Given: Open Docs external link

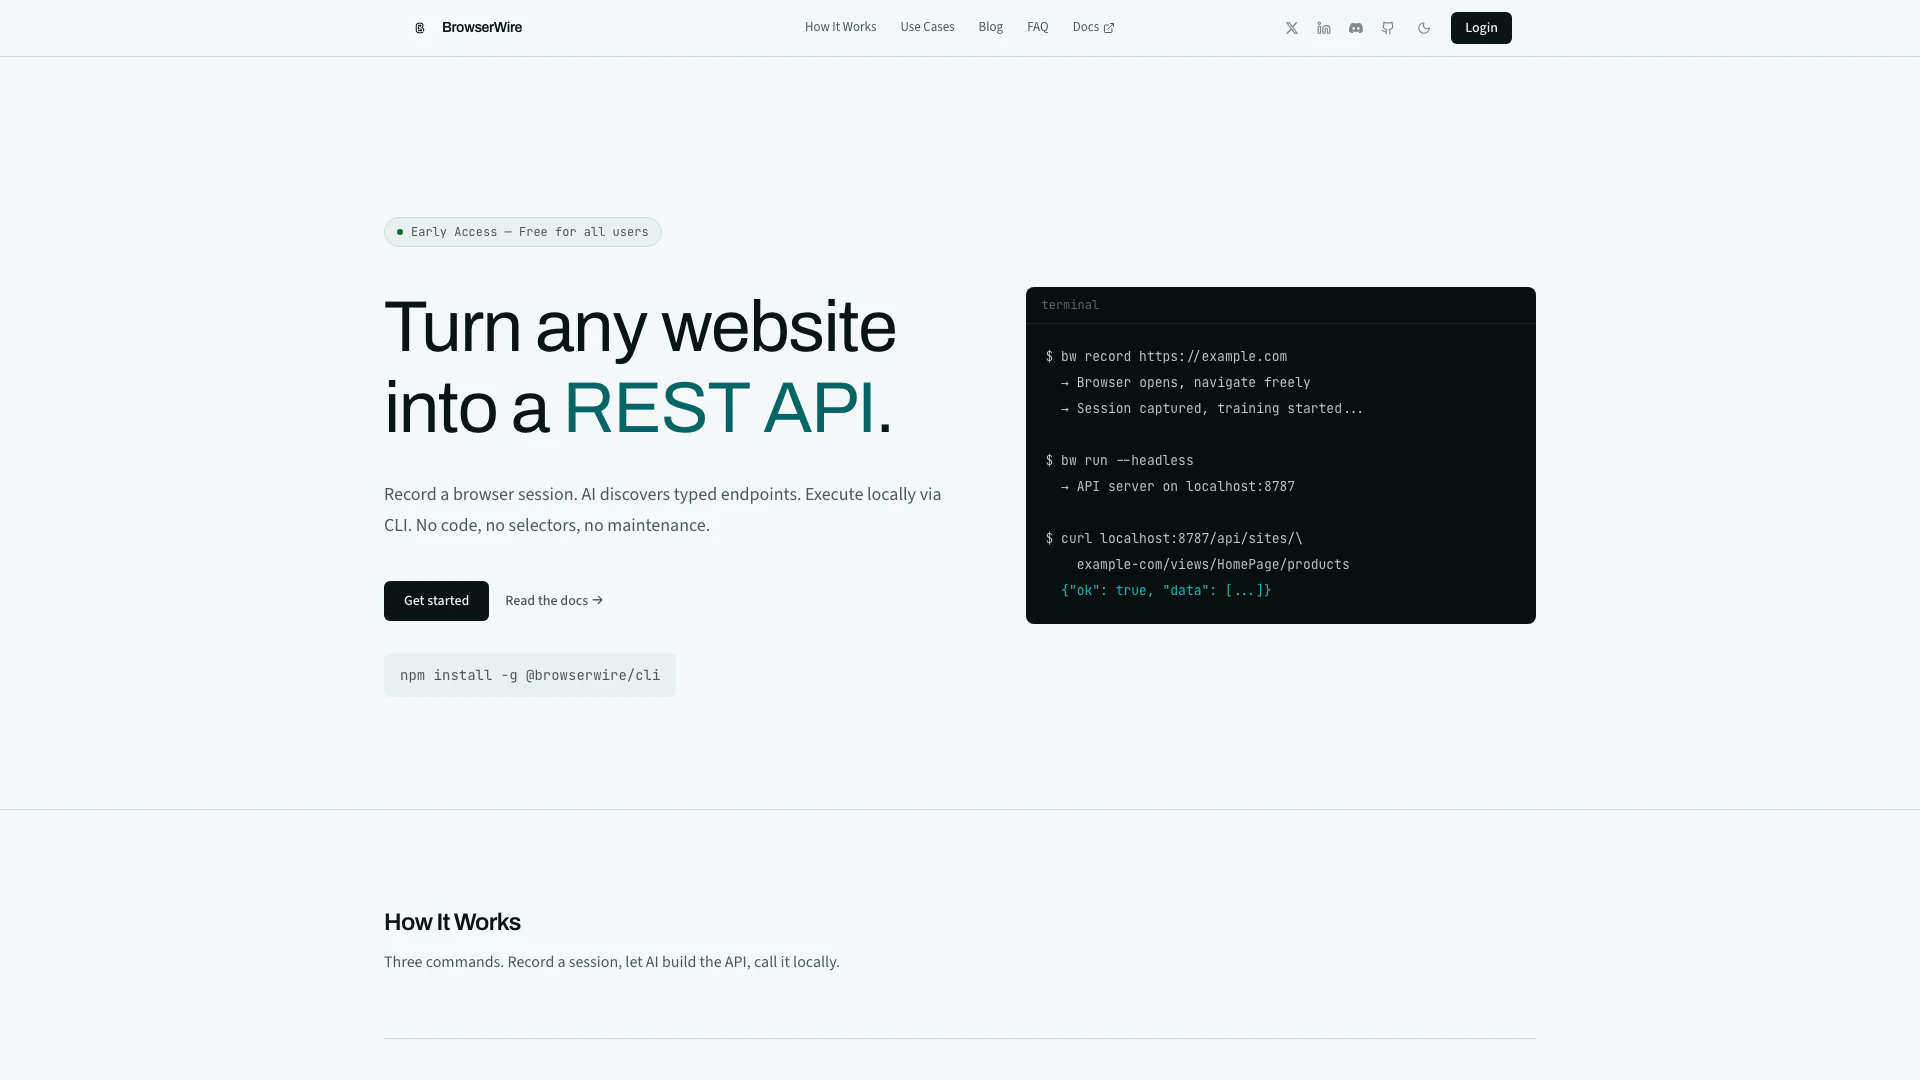Looking at the screenshot, I should tap(1086, 27).
